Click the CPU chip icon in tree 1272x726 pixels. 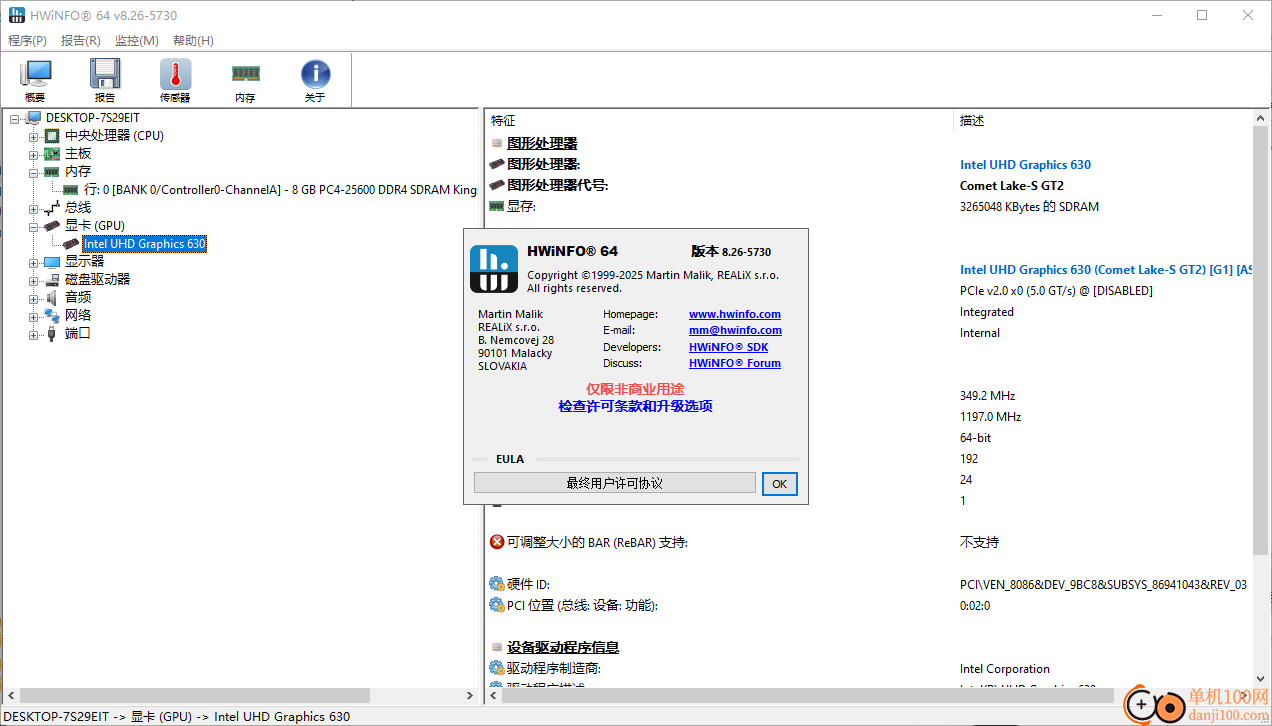click(52, 136)
